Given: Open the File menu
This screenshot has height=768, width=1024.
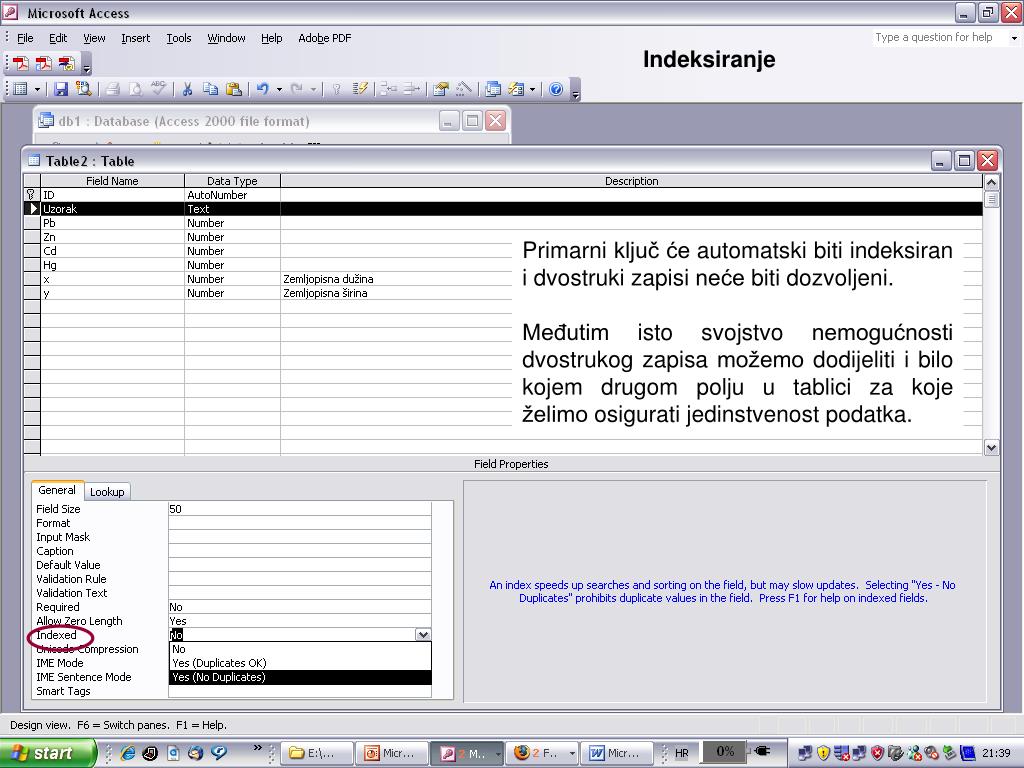Looking at the screenshot, I should (x=25, y=38).
